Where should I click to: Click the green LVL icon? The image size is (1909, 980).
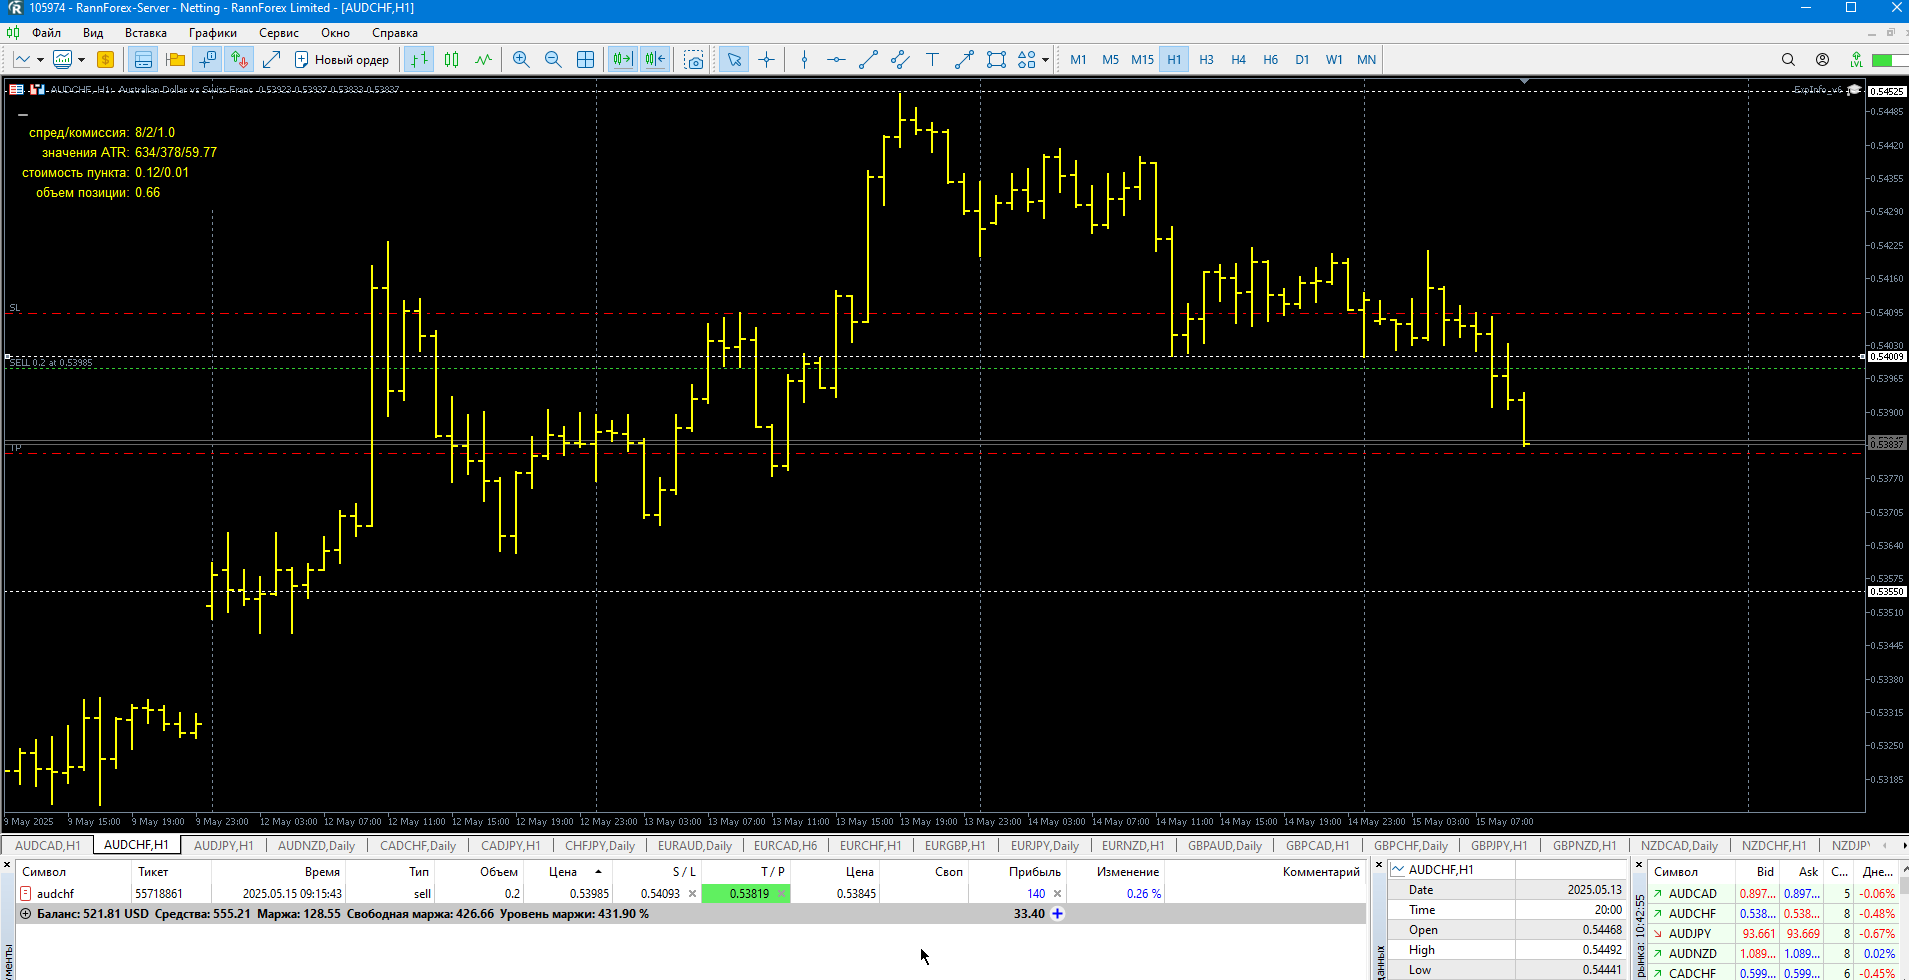click(1856, 60)
